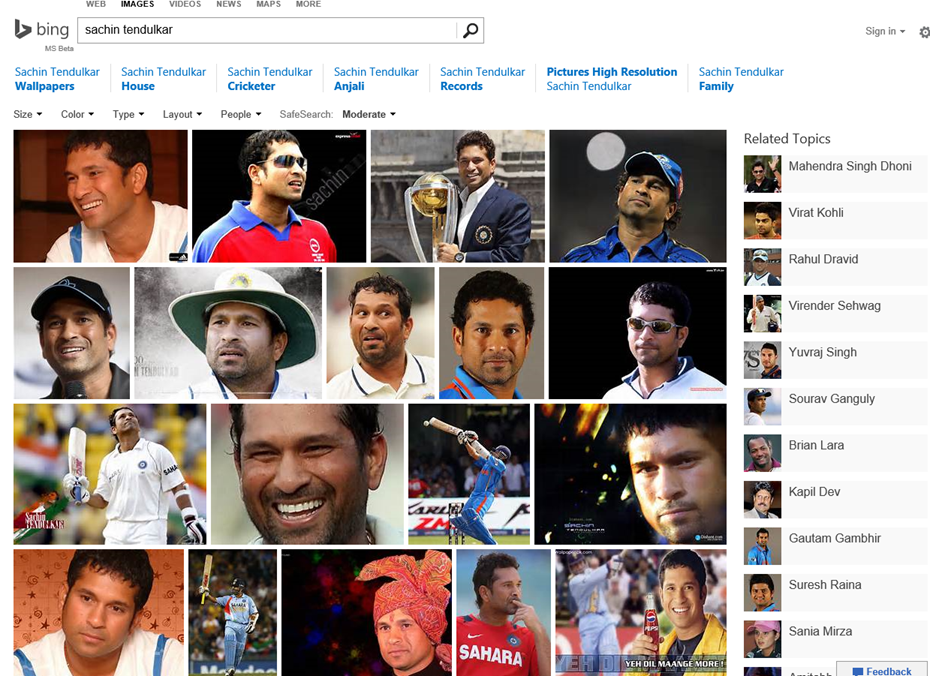Image resolution: width=930 pixels, height=676 pixels.
Task: Click the Brian Lara thumbnail
Action: pyautogui.click(x=763, y=453)
